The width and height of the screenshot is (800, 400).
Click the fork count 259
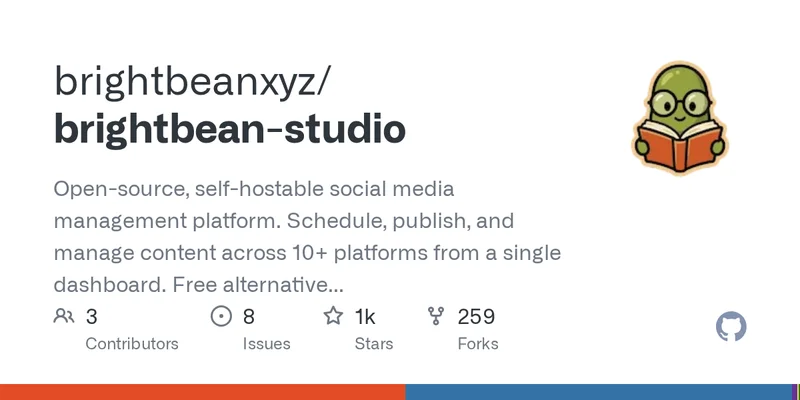[x=476, y=317]
